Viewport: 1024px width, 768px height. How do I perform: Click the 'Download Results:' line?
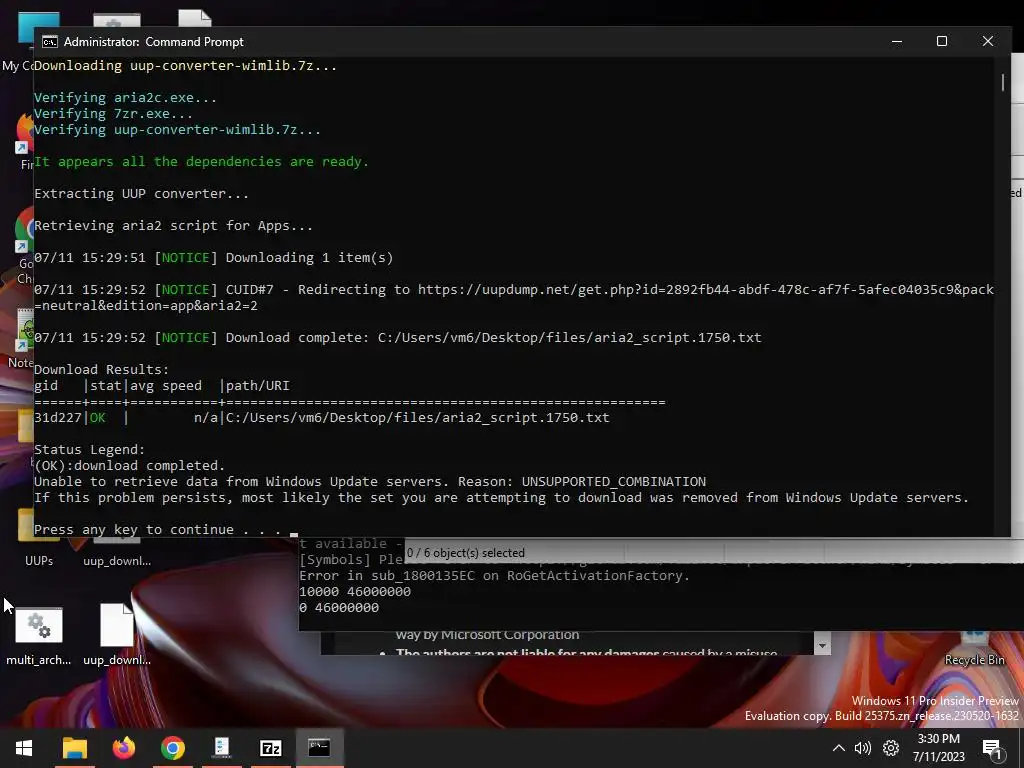click(x=101, y=370)
